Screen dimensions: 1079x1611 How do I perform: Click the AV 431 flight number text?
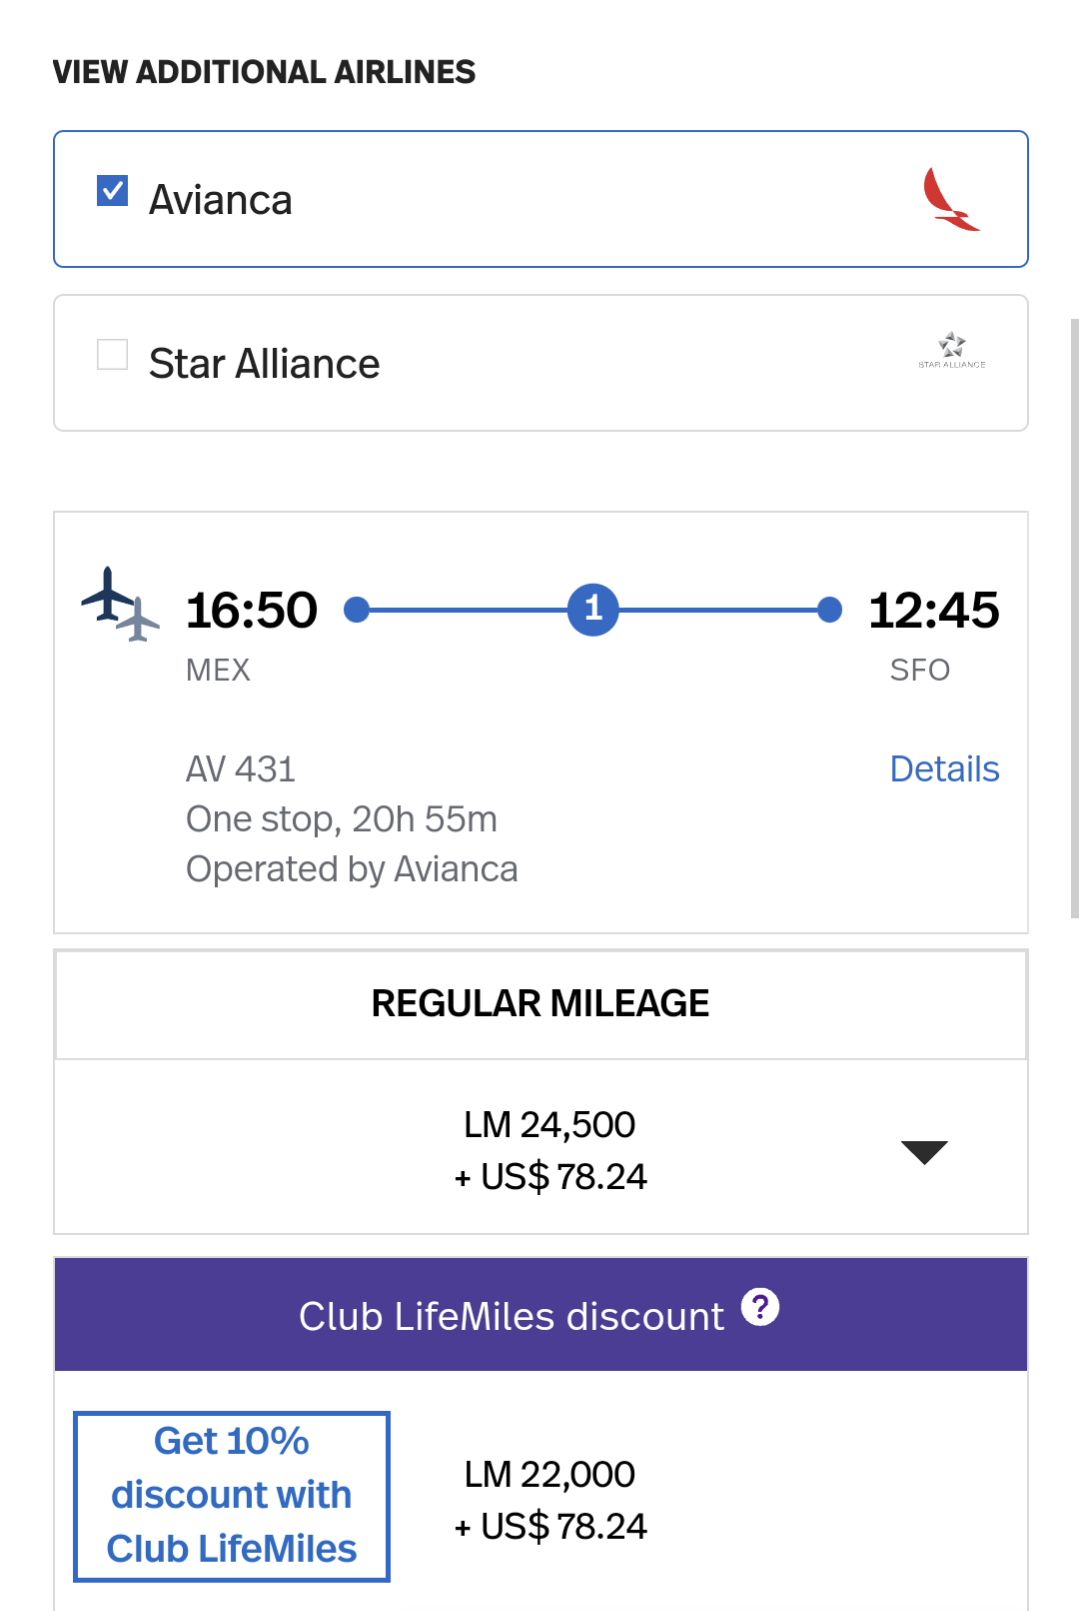241,769
